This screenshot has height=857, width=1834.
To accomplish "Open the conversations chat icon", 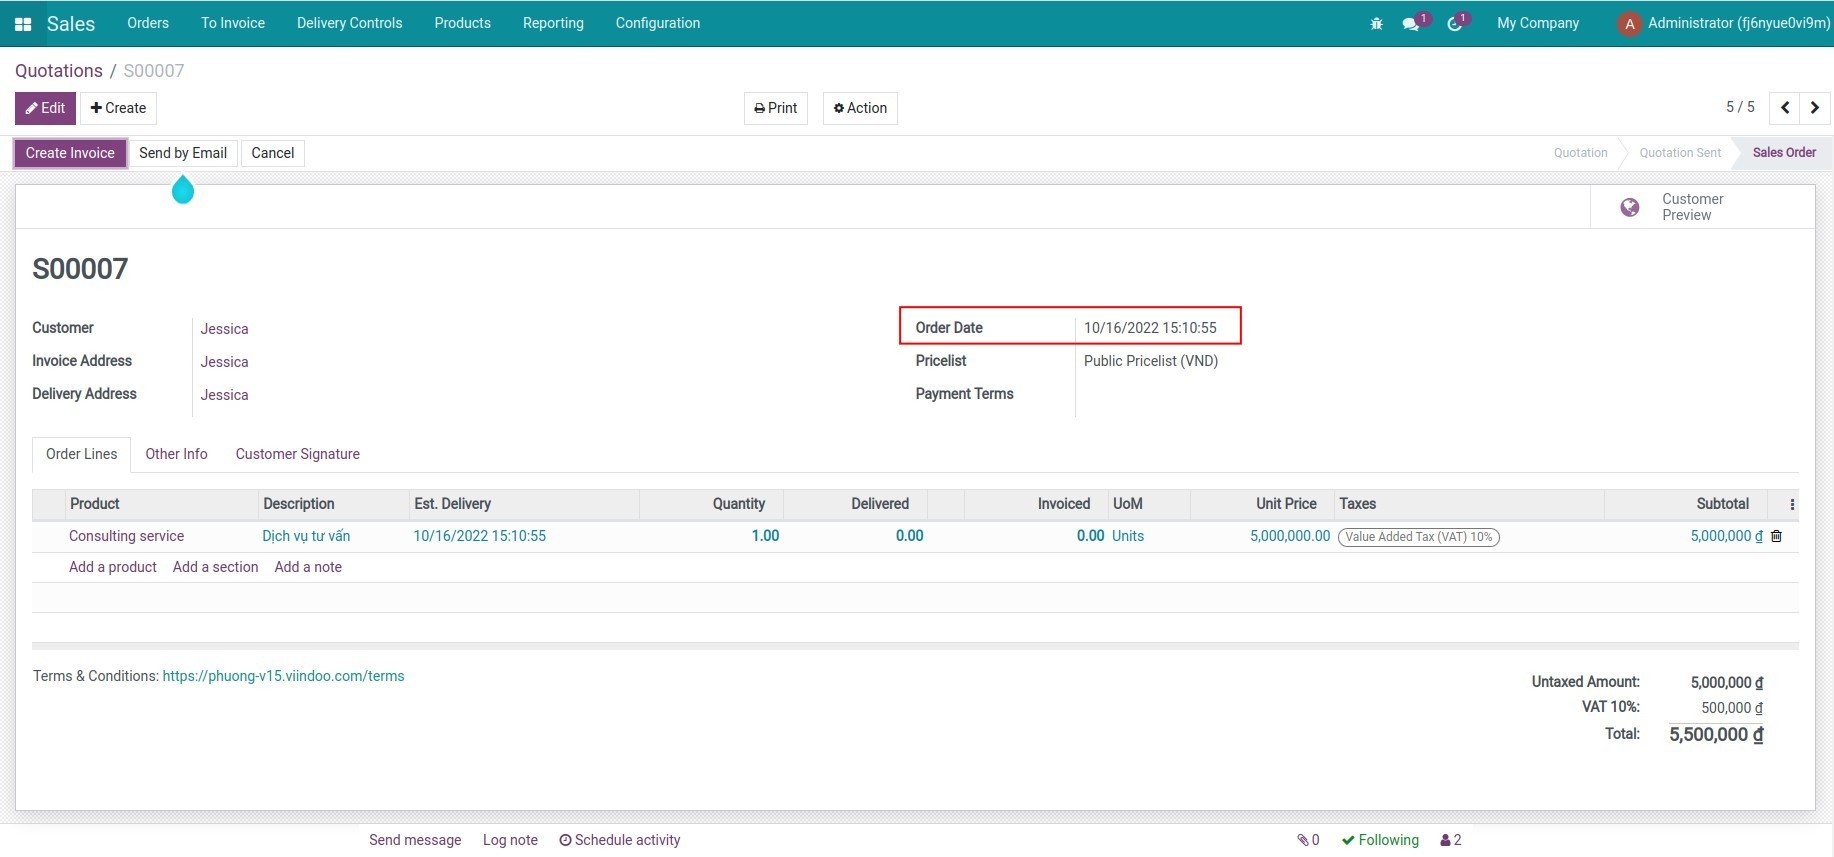I will coord(1411,24).
